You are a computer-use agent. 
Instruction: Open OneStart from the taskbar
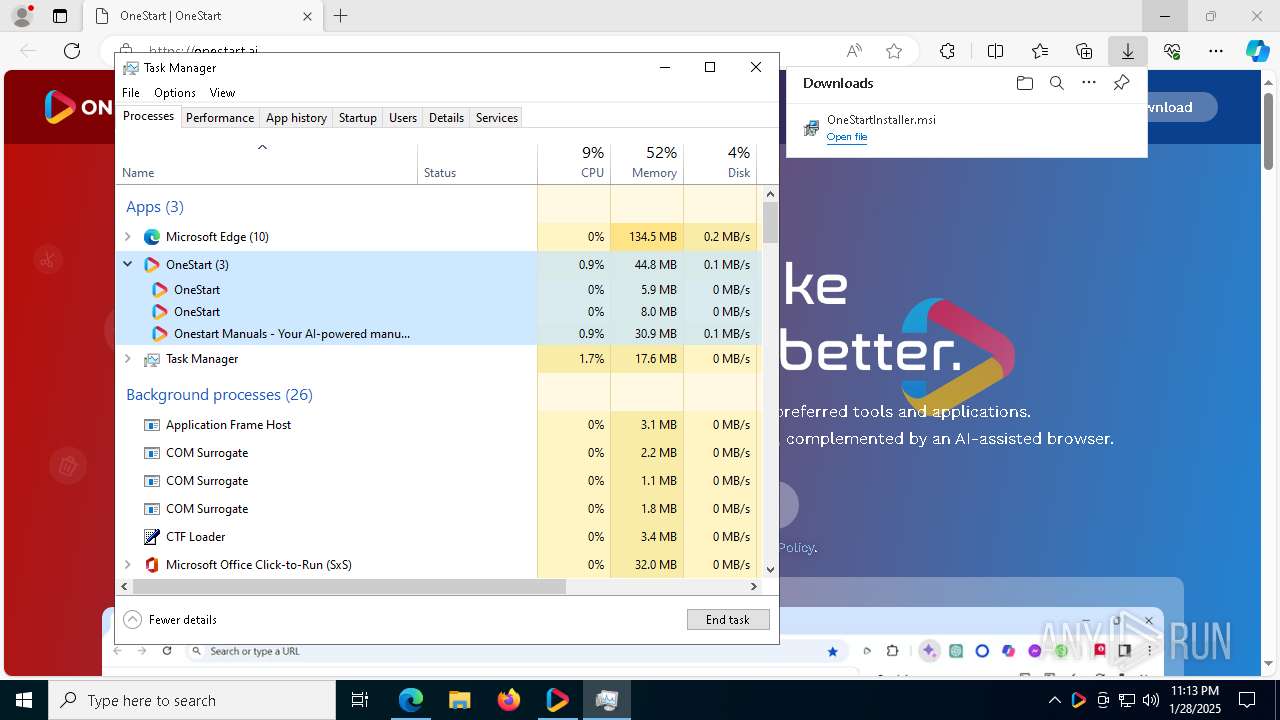click(x=557, y=700)
